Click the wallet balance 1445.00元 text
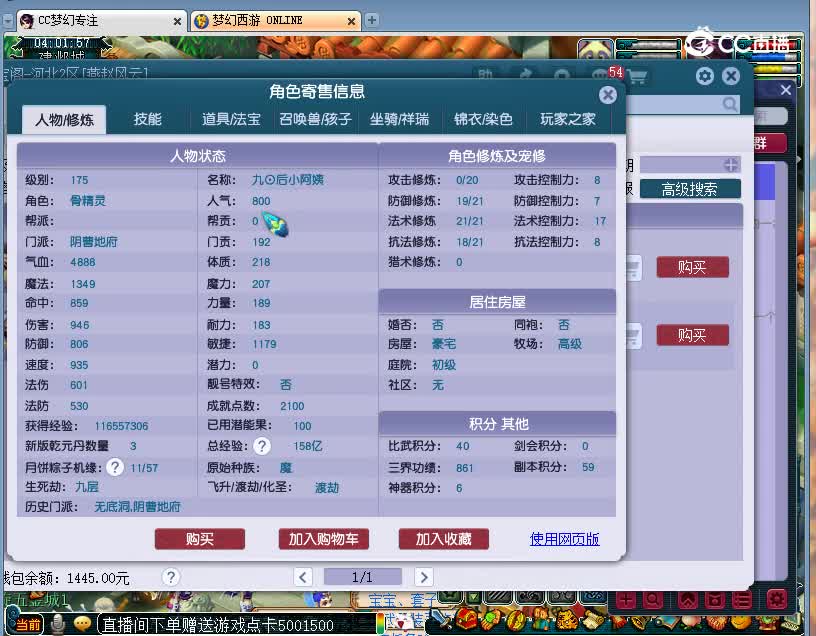The height and width of the screenshot is (636, 816). (98, 578)
